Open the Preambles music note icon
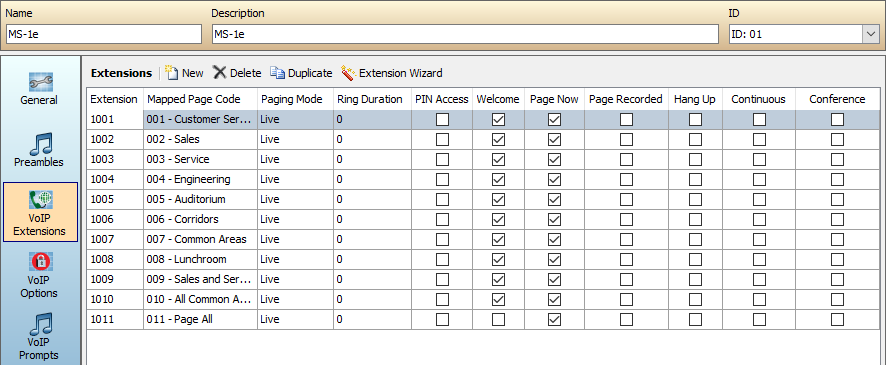 (41, 144)
